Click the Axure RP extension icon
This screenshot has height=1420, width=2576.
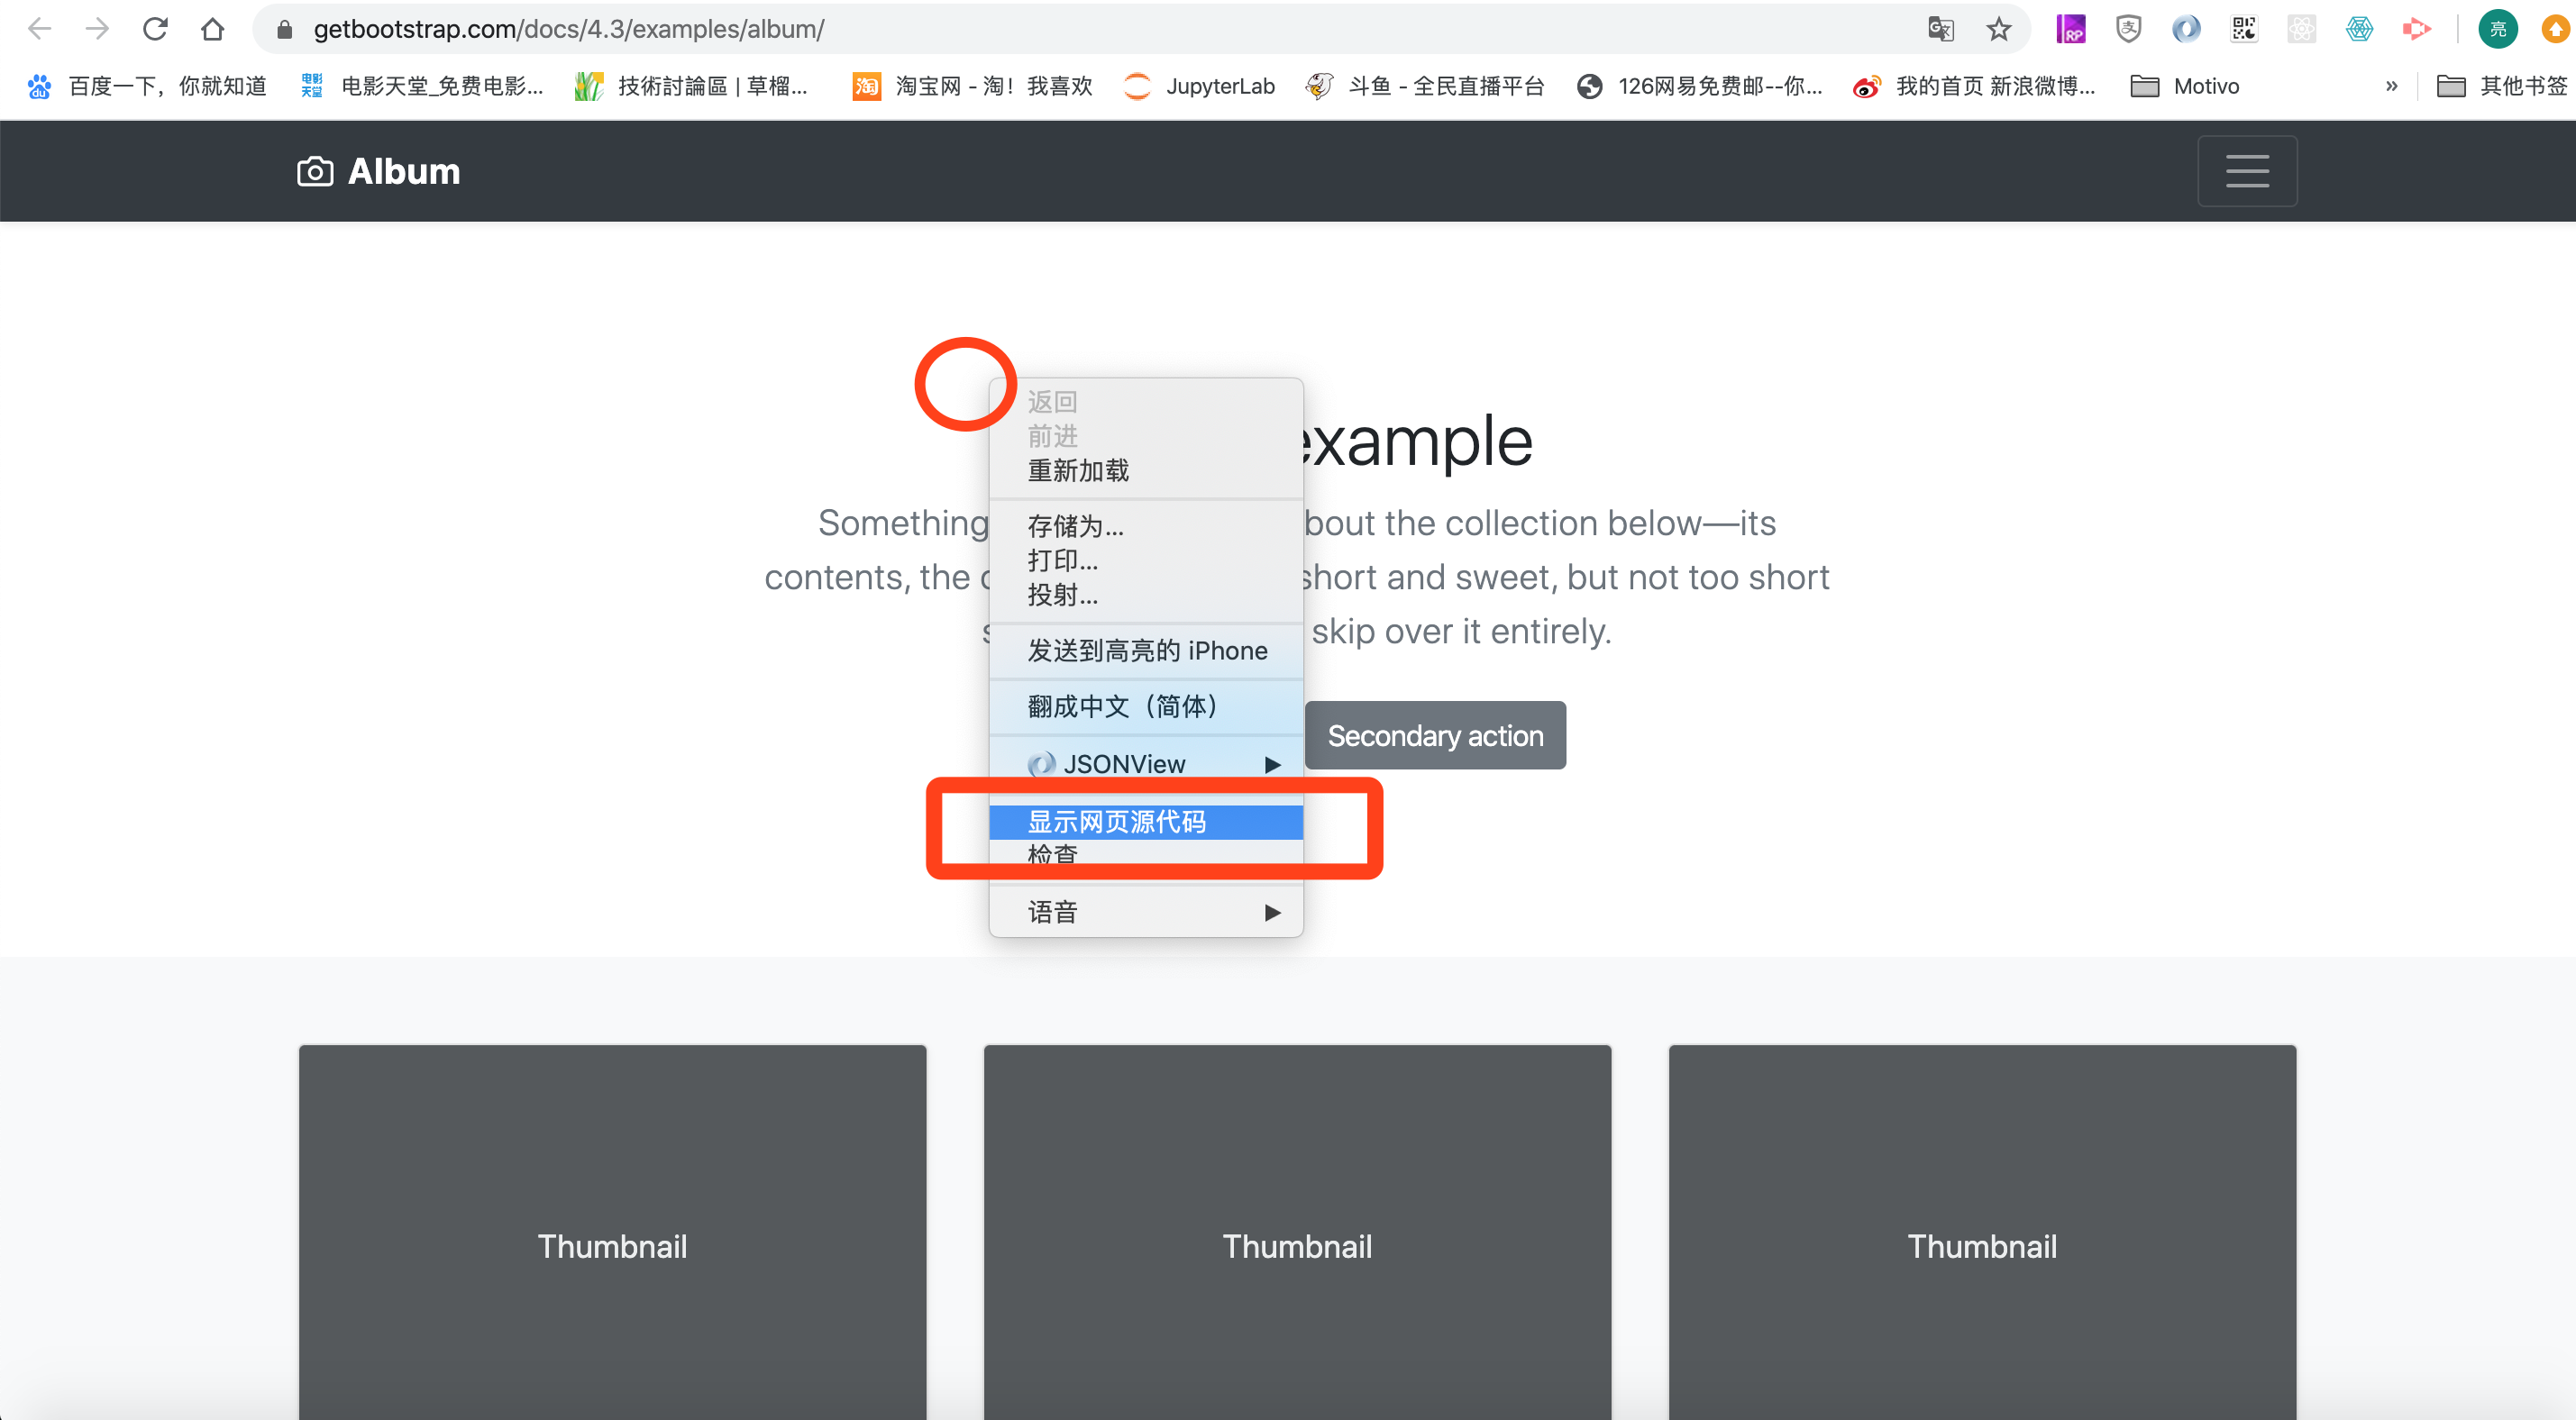[2070, 29]
